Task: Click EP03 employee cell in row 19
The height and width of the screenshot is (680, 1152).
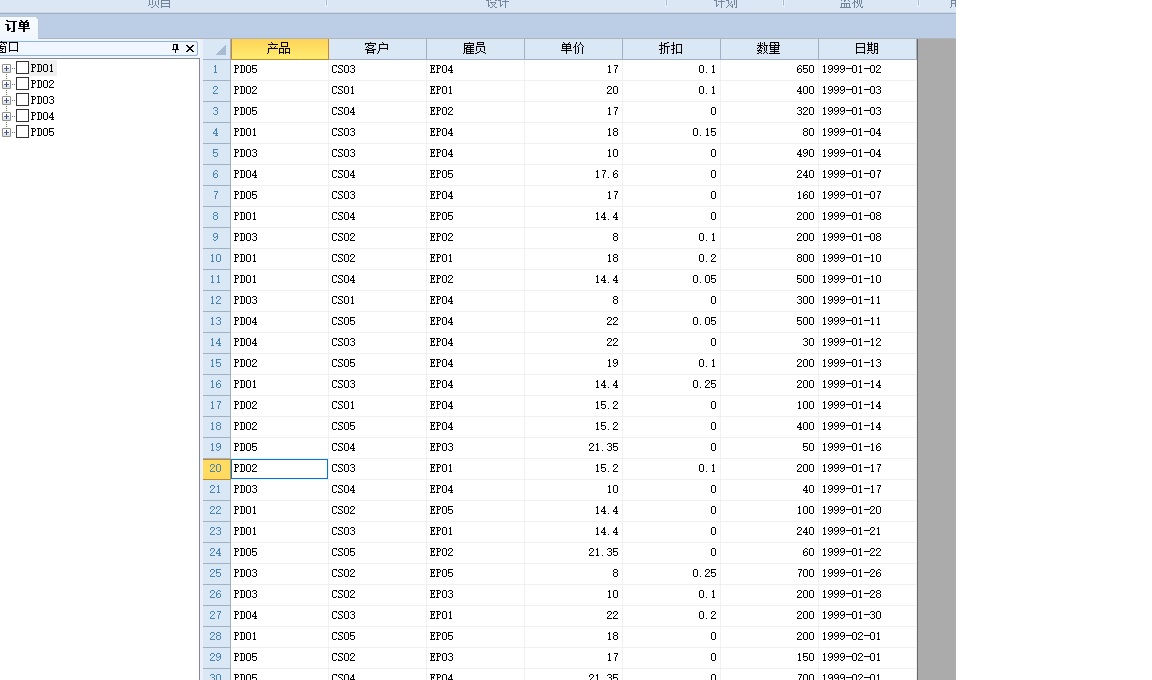Action: (475, 447)
